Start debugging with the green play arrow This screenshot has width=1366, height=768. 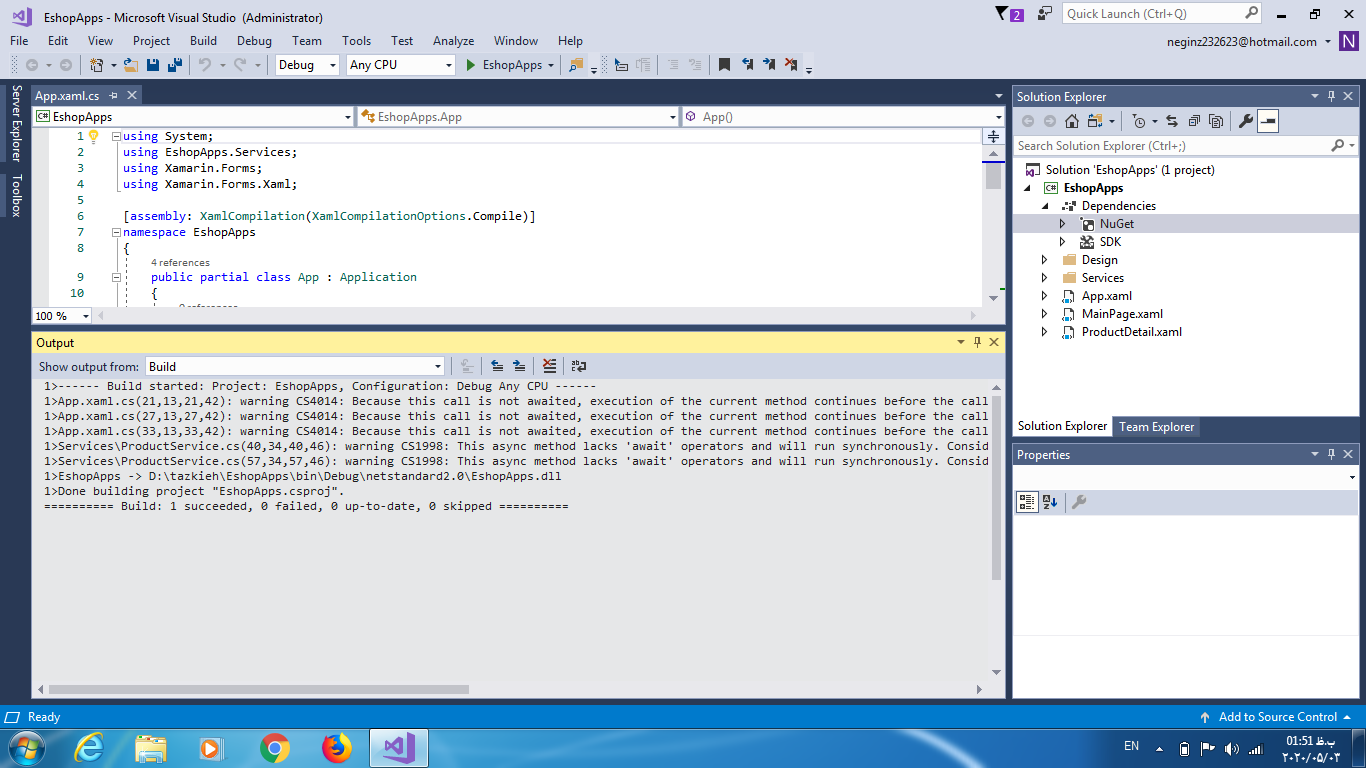(471, 65)
